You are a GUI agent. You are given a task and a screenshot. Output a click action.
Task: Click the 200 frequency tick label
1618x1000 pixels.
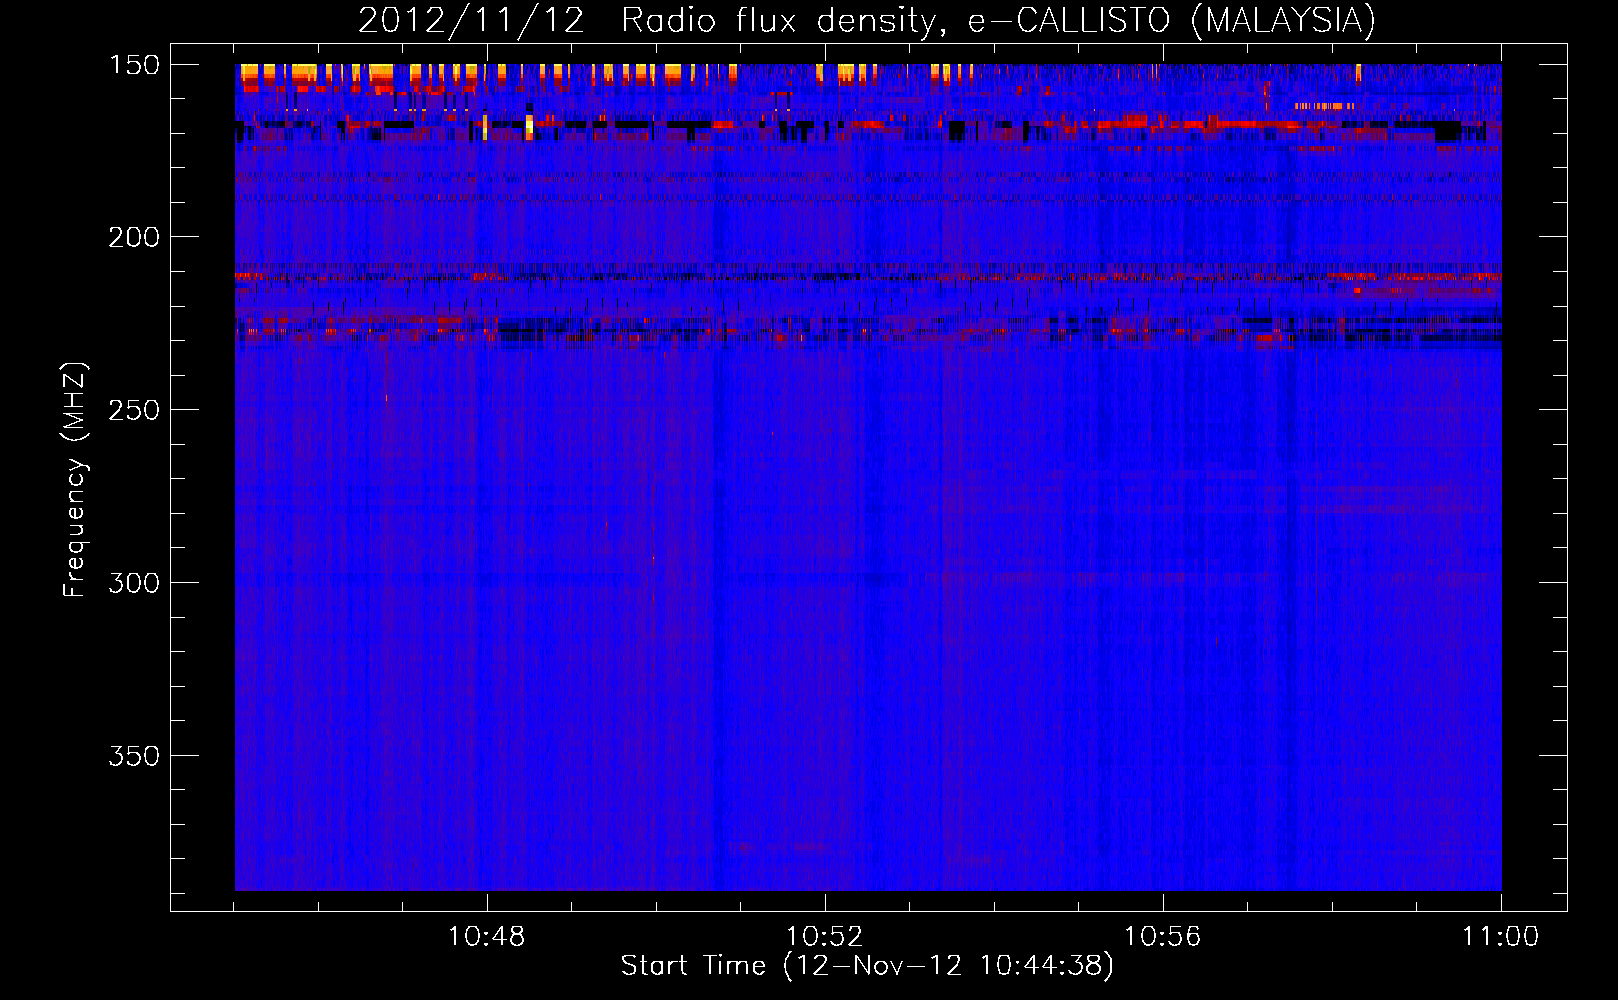(x=134, y=237)
